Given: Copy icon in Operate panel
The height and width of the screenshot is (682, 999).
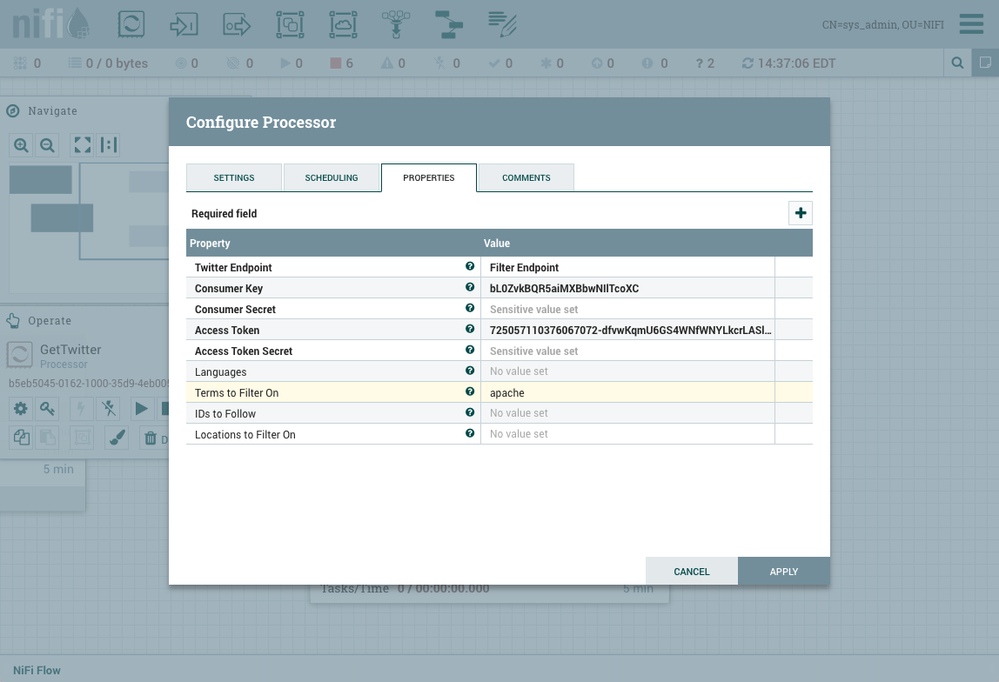Looking at the screenshot, I should click(x=22, y=438).
